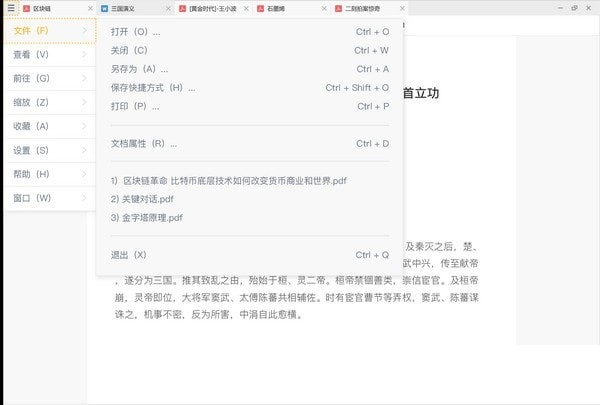Viewport: 600px width, 405px height.
Task: Switch to the 区块链 tab
Action: point(58,8)
